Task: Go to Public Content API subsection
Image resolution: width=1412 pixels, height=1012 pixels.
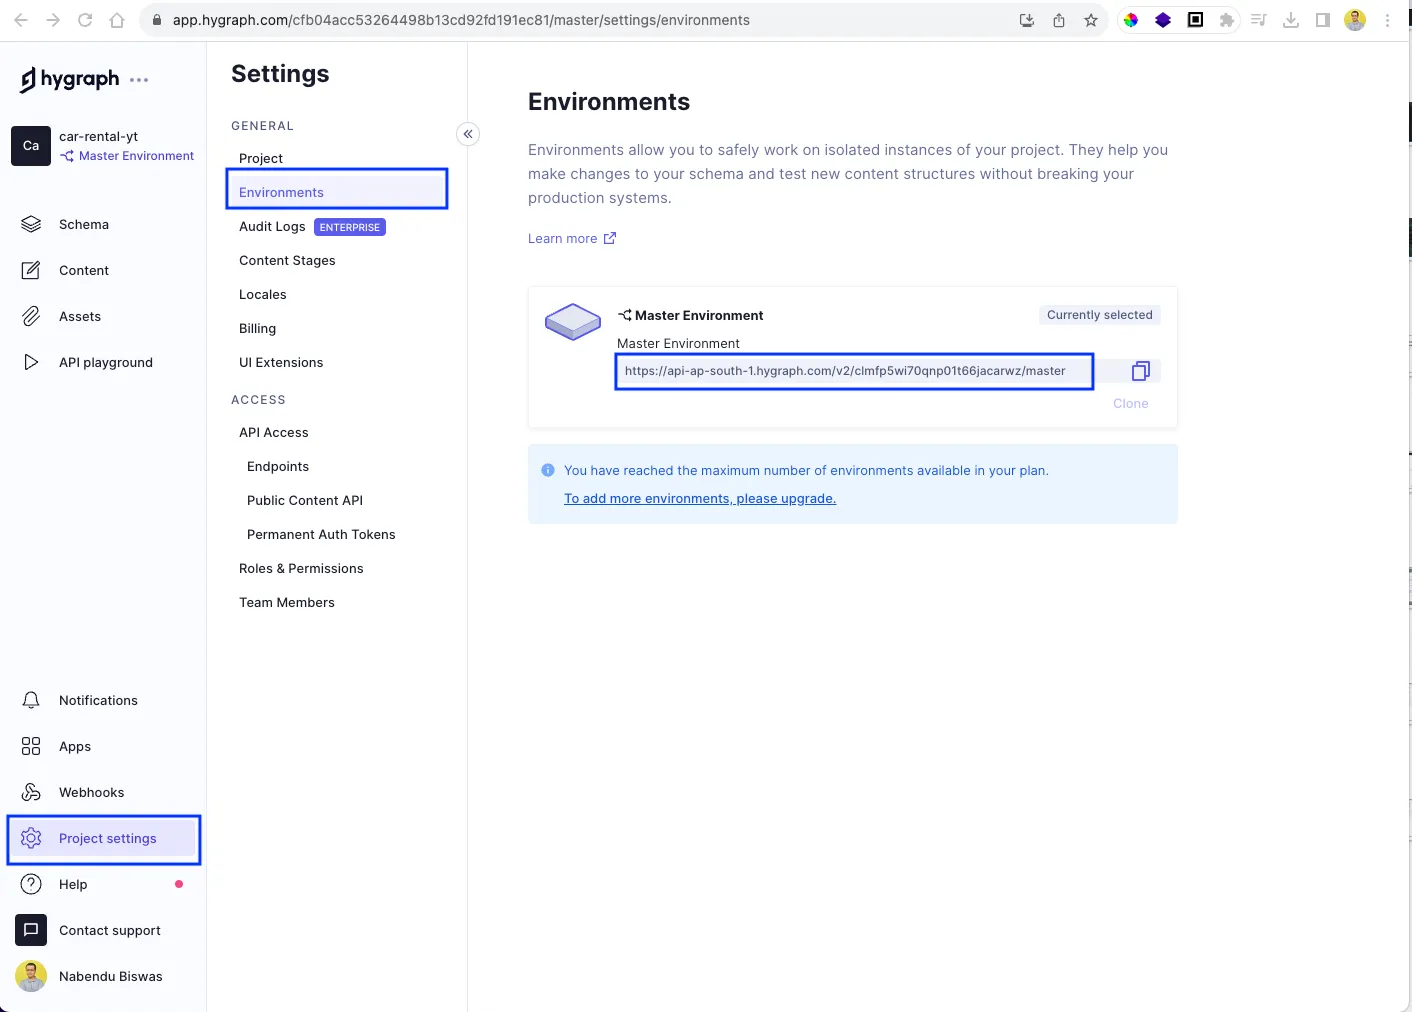Action: coord(305,501)
